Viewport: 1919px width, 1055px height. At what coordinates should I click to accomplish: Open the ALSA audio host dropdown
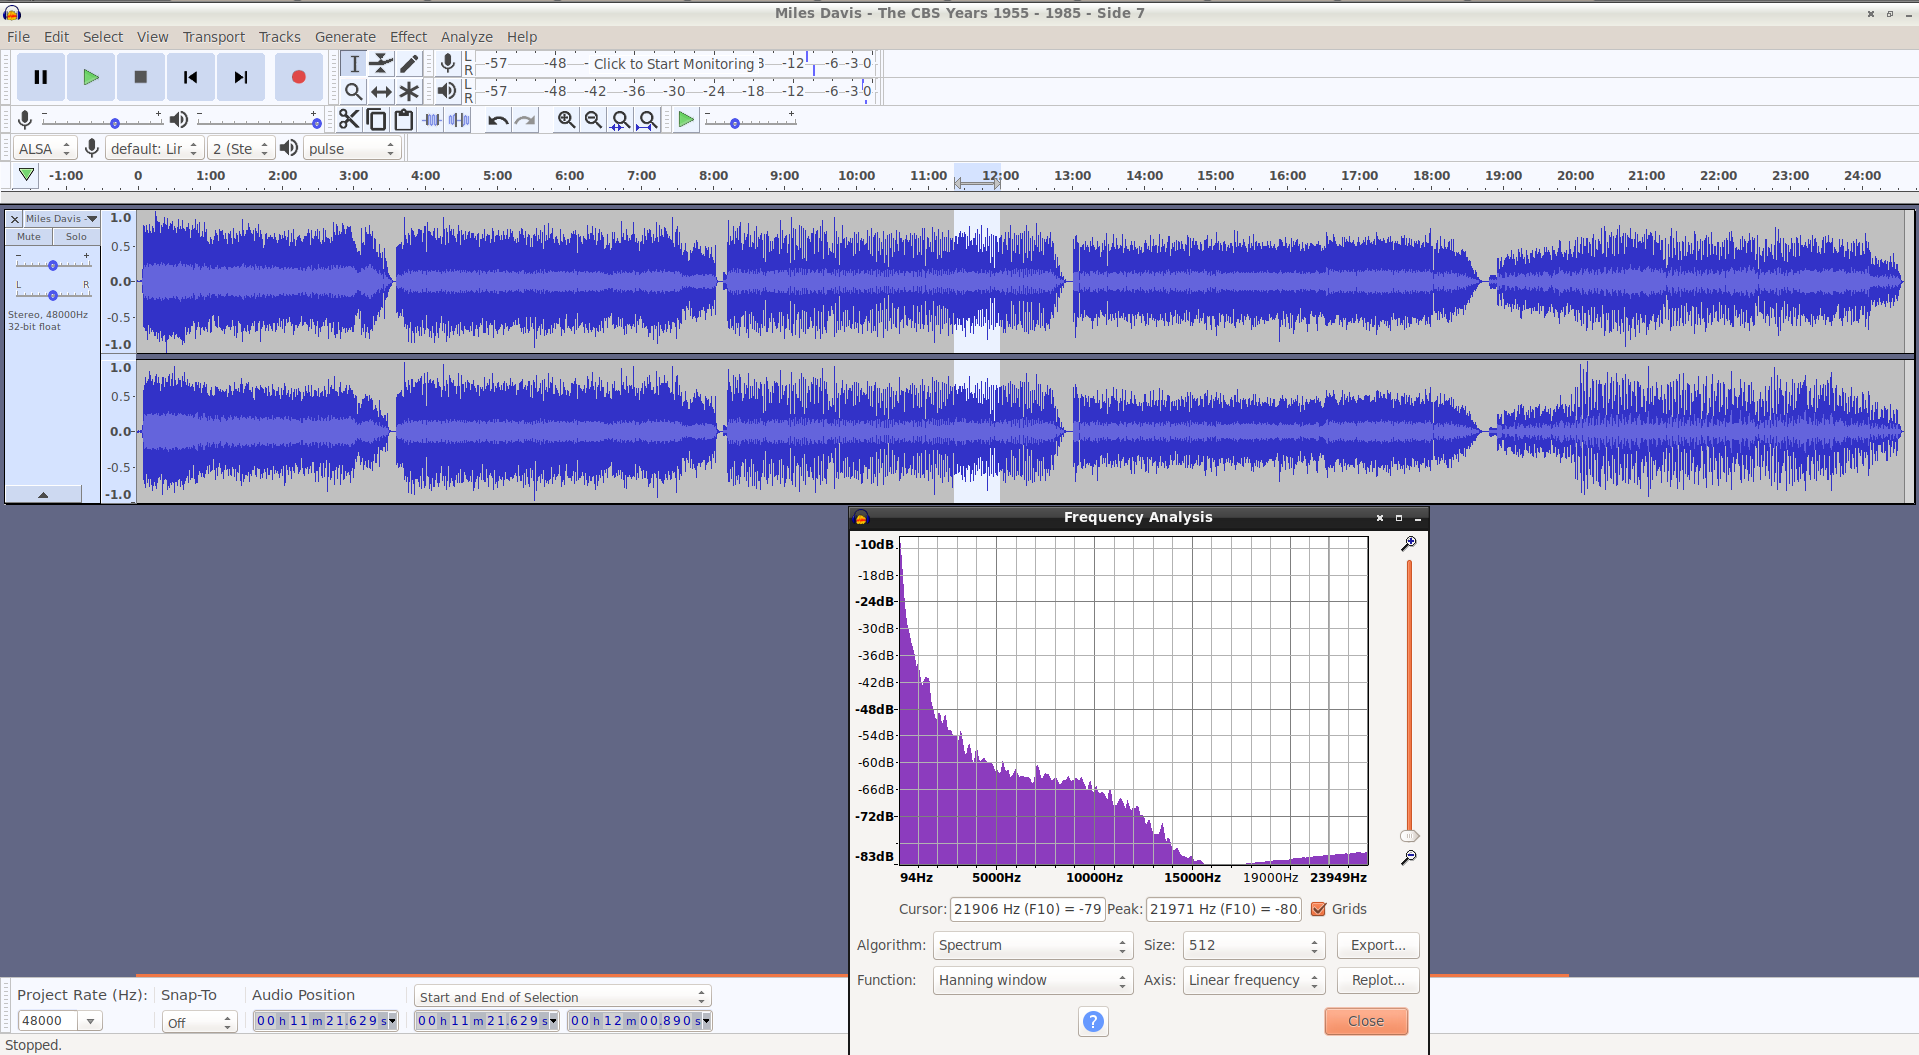coord(45,148)
